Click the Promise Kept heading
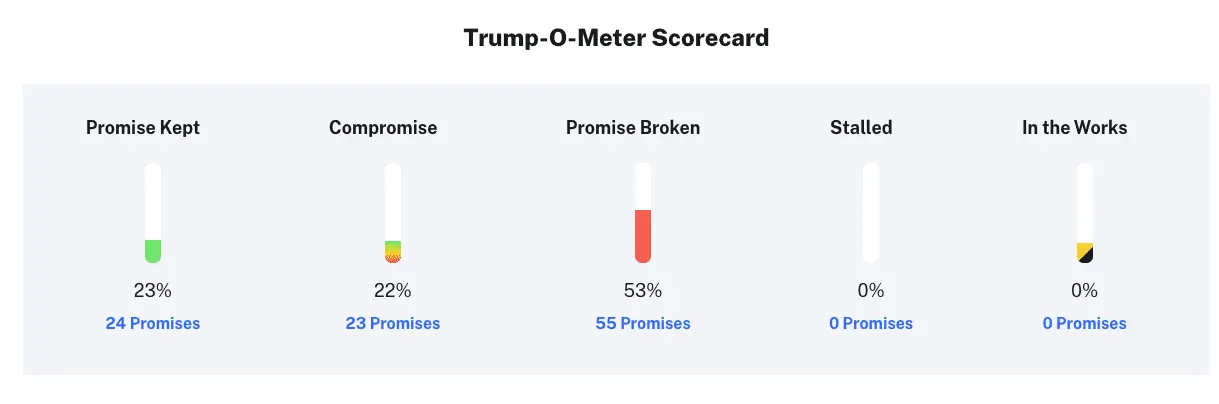 pyautogui.click(x=143, y=128)
